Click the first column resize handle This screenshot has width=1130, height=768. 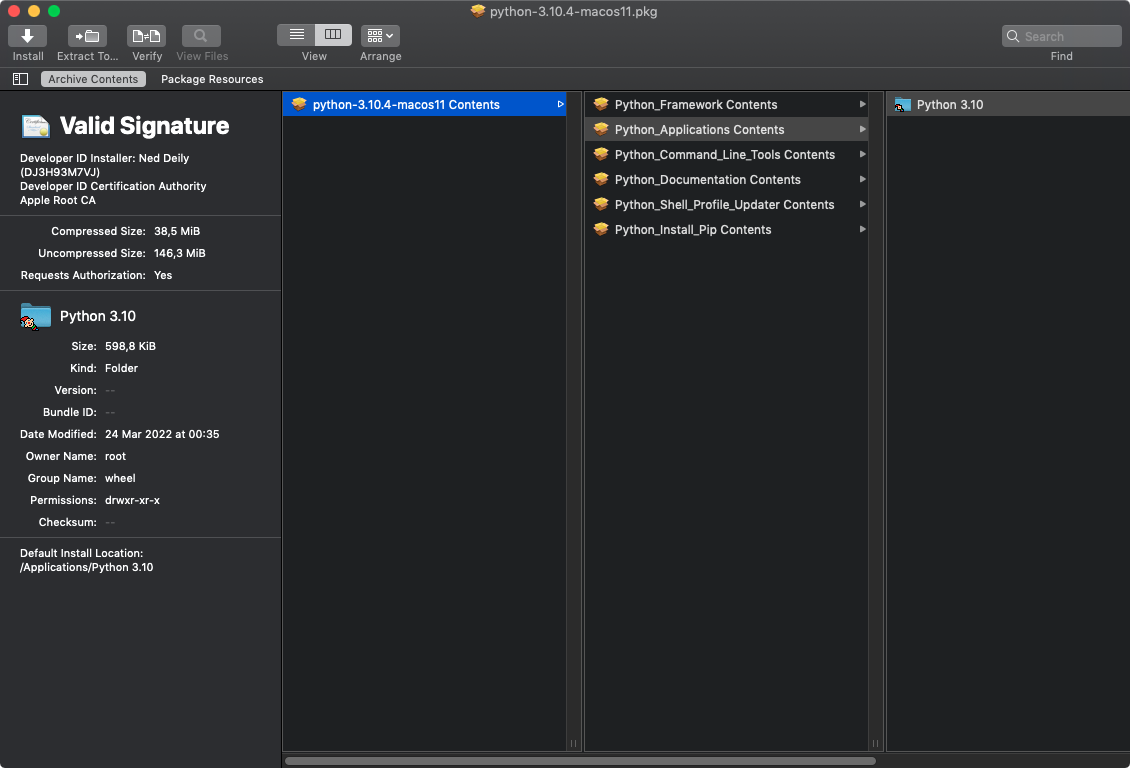tap(574, 743)
